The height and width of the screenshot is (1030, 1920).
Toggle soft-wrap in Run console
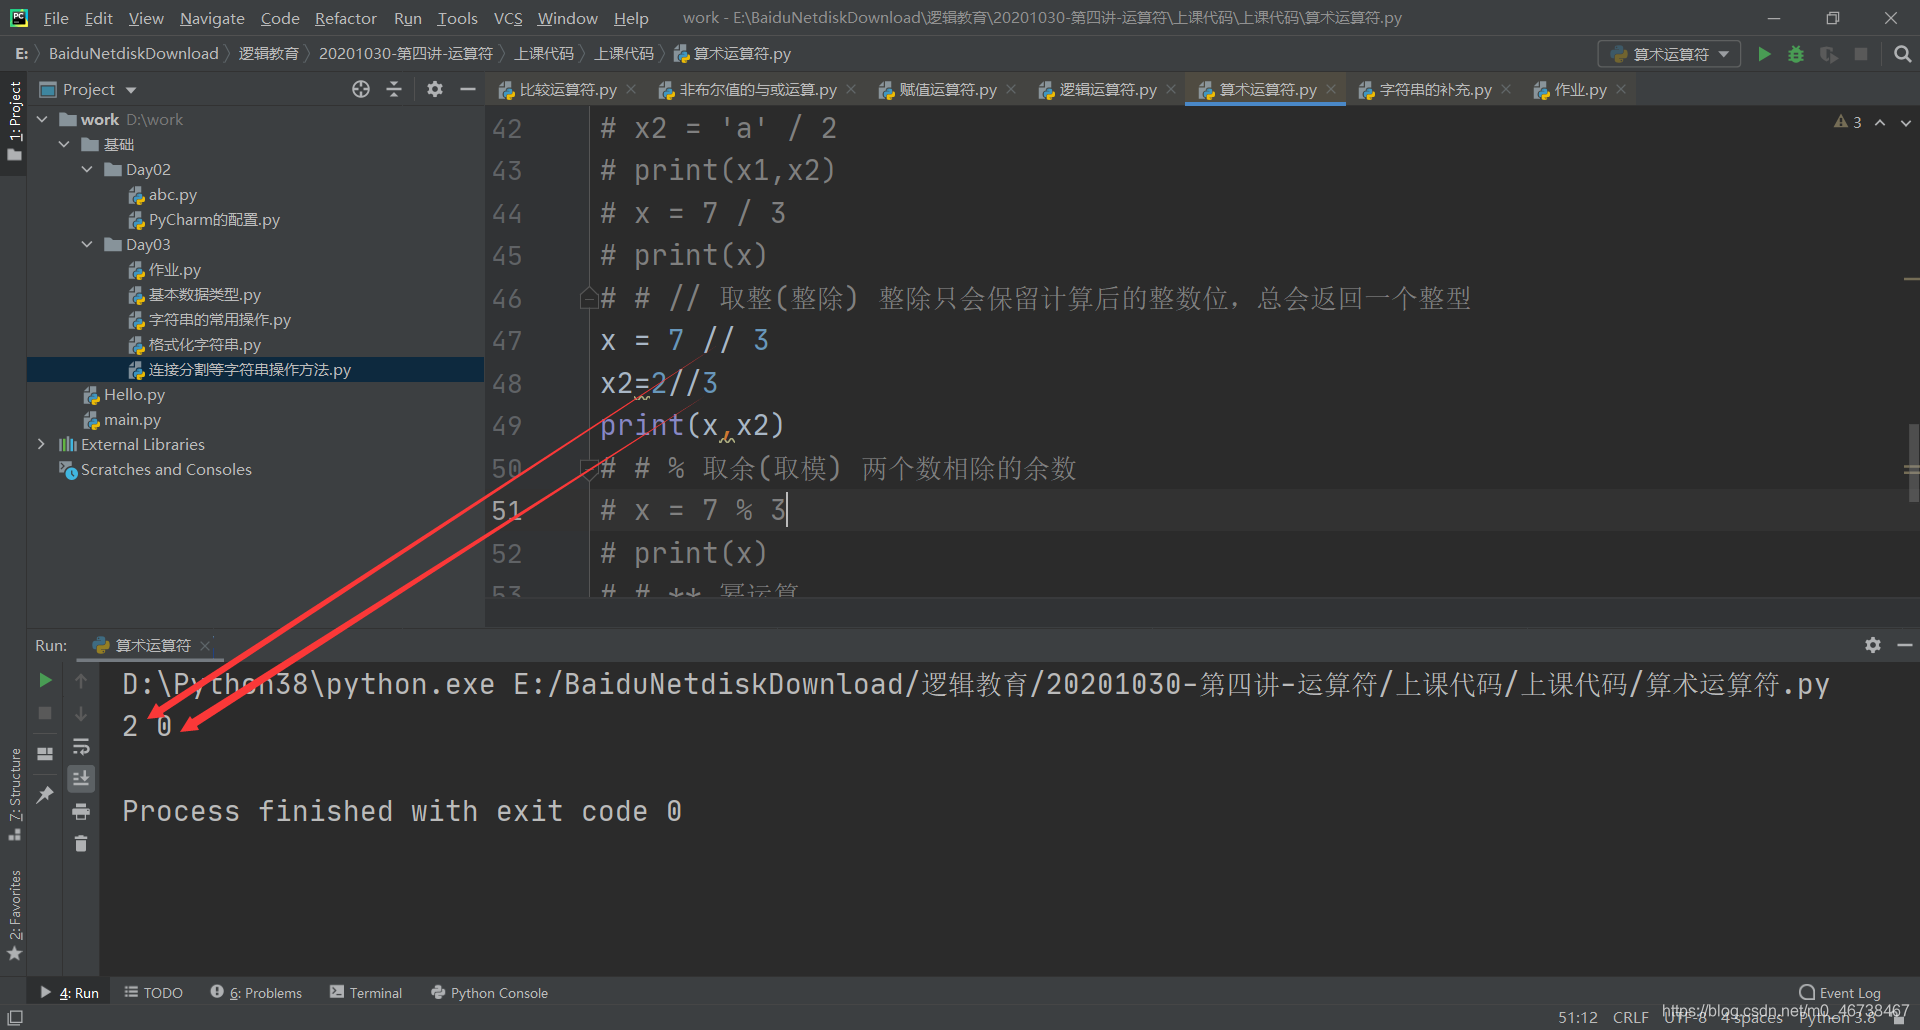81,746
